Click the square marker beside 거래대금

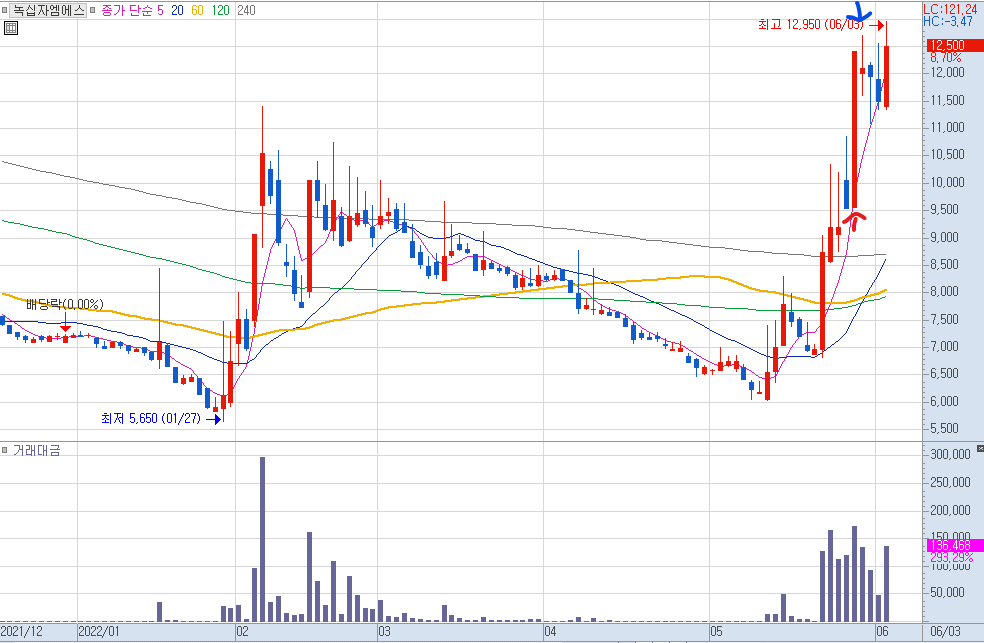[5, 450]
